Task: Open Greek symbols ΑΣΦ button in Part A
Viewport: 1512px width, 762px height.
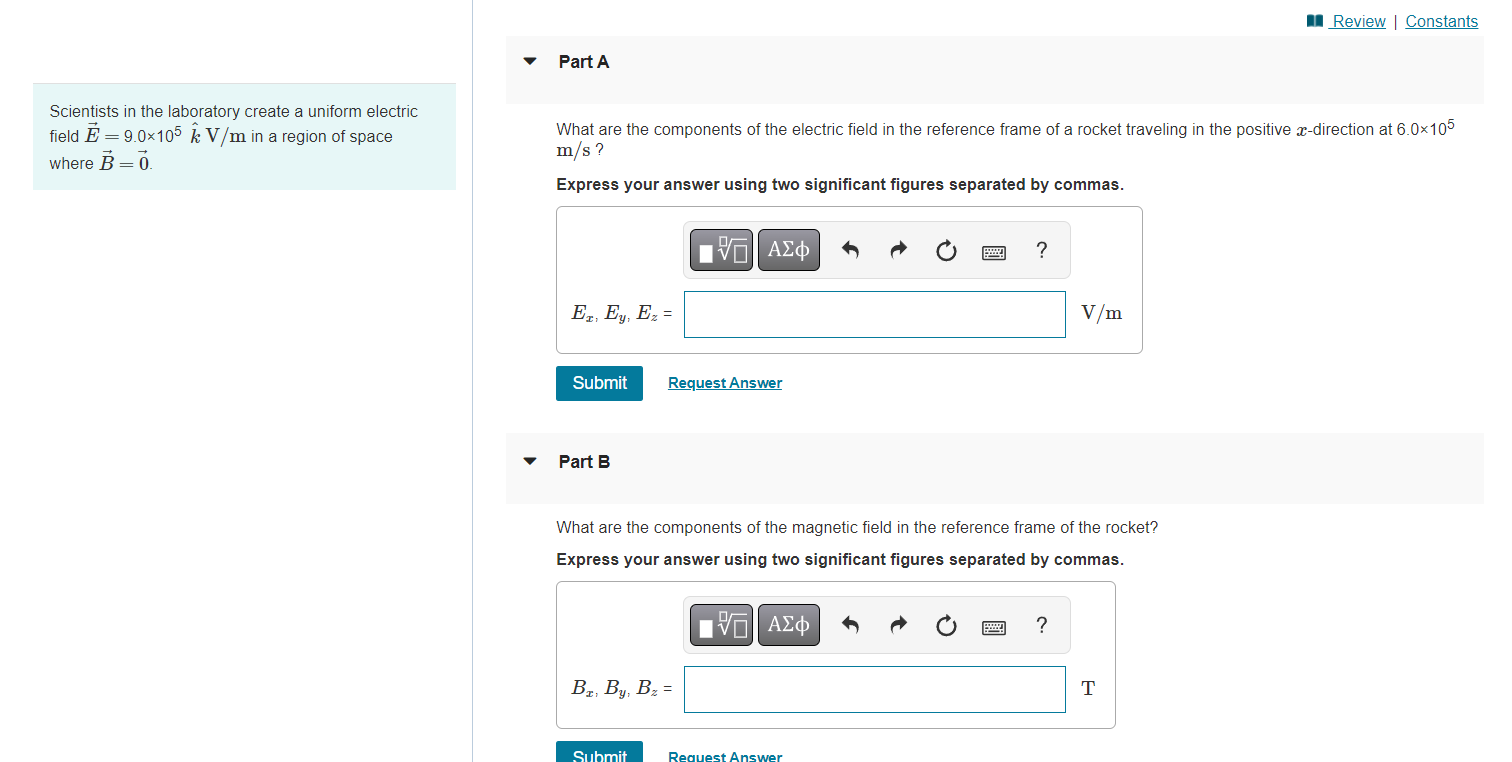Action: click(789, 250)
